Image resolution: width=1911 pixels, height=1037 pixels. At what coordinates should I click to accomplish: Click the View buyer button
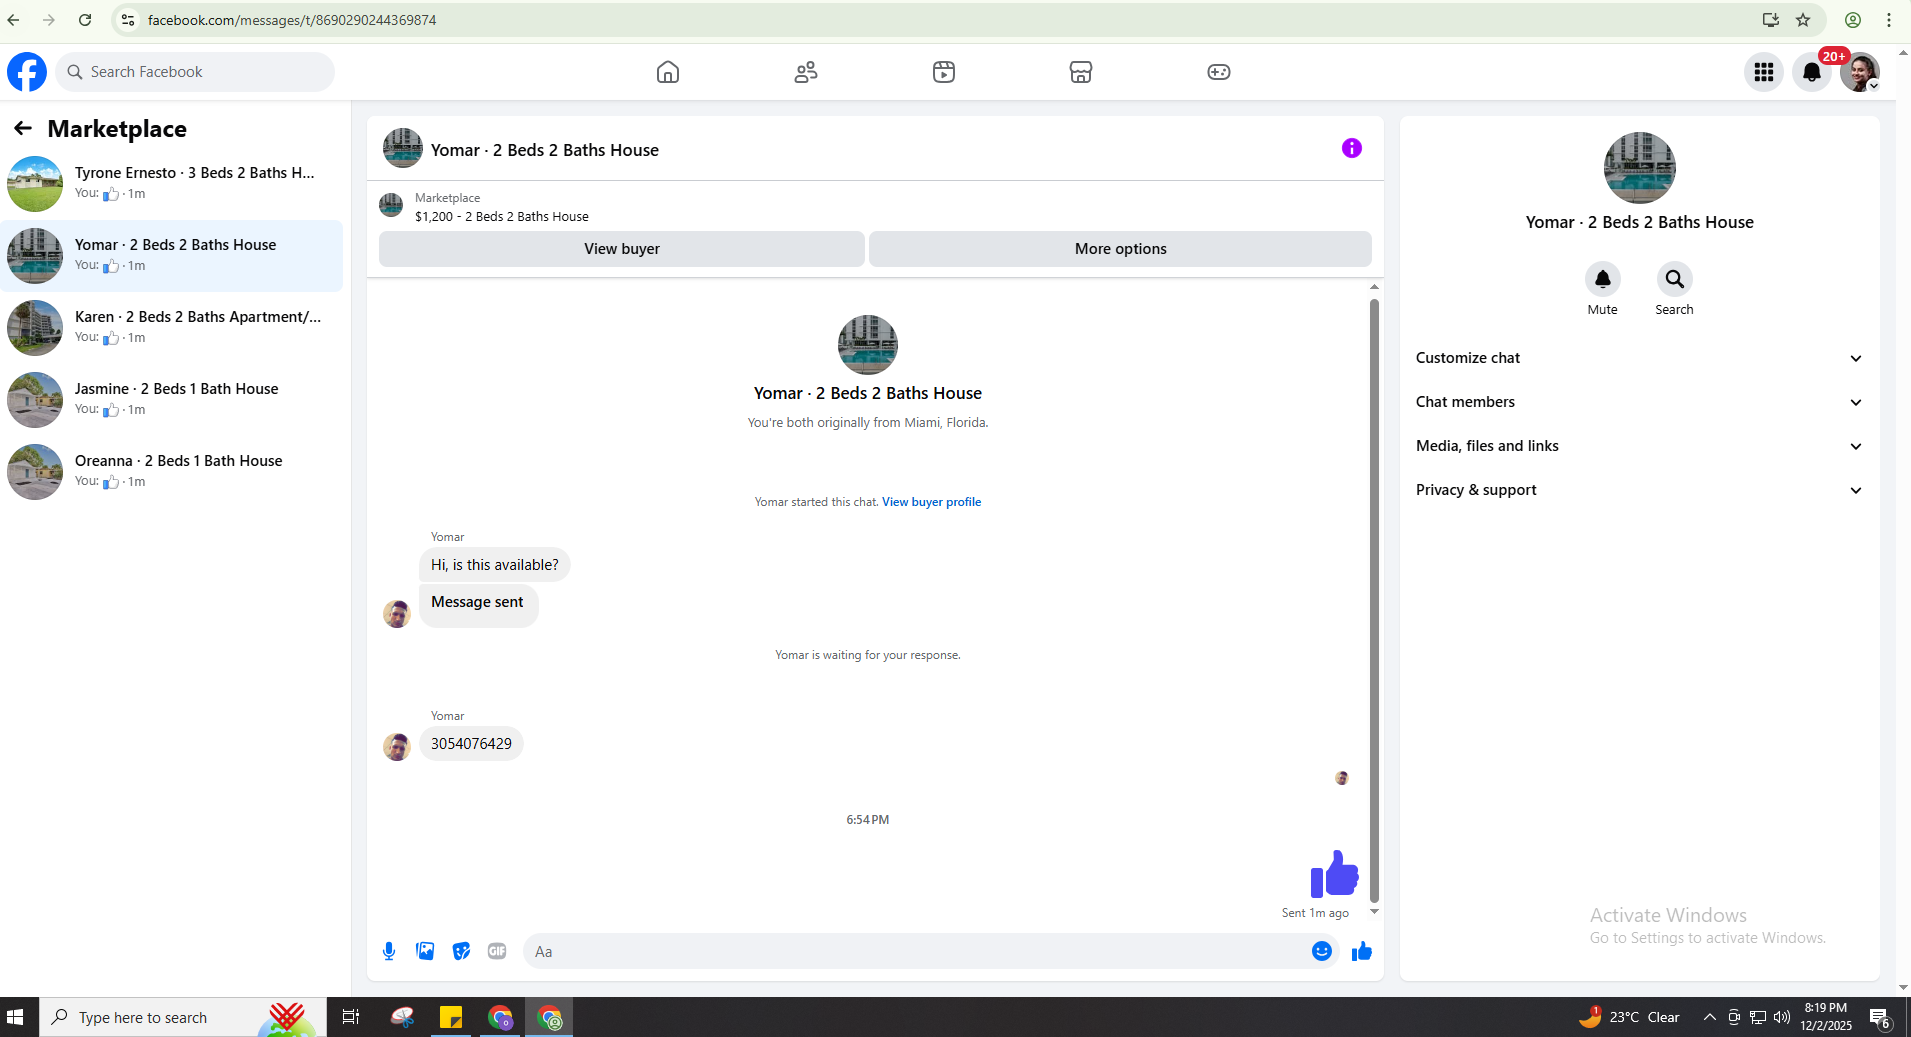point(622,249)
